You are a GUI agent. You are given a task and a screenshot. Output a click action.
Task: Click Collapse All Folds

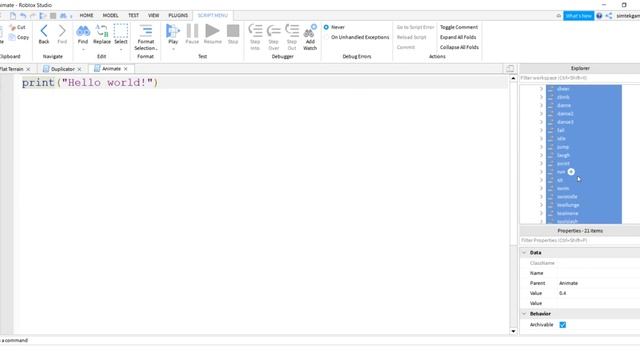coord(459,47)
